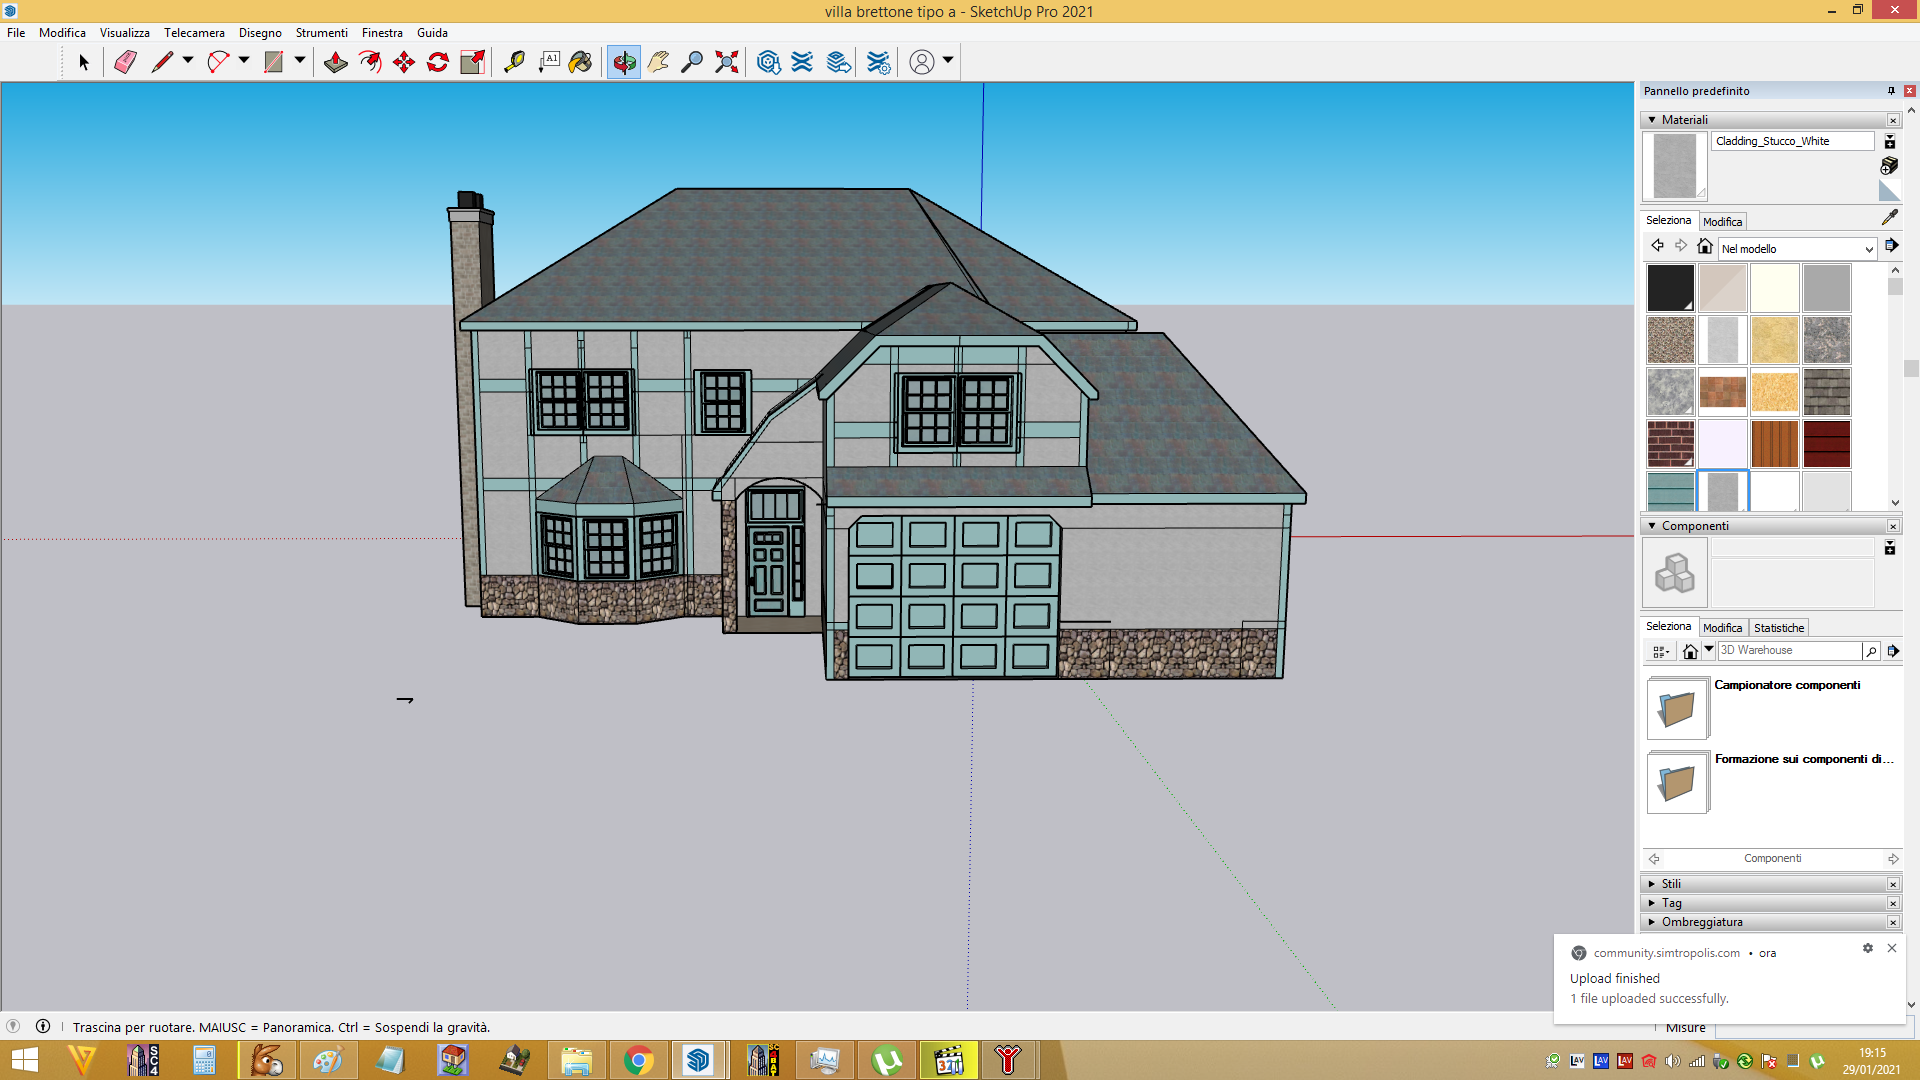Image resolution: width=1920 pixels, height=1080 pixels.
Task: Dismiss the Upload finished notification
Action: click(1891, 948)
